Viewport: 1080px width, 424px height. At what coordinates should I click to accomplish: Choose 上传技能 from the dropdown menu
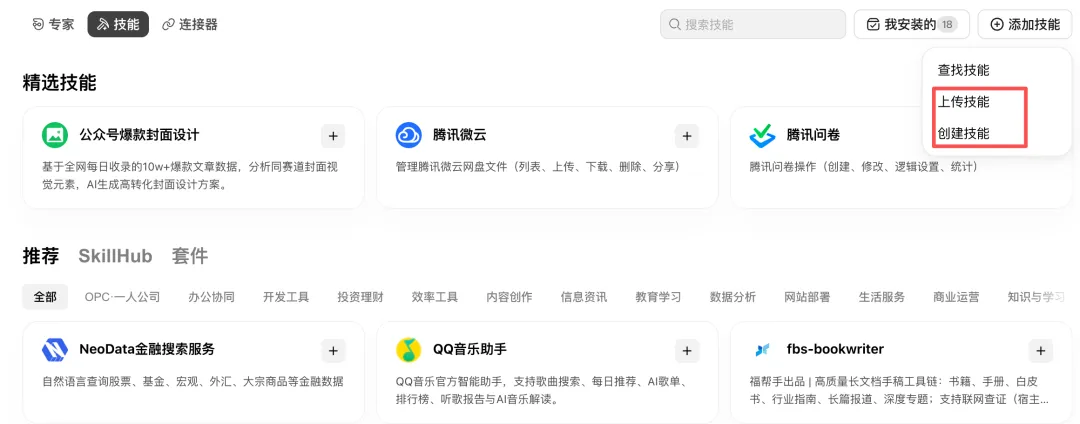pyautogui.click(x=964, y=101)
